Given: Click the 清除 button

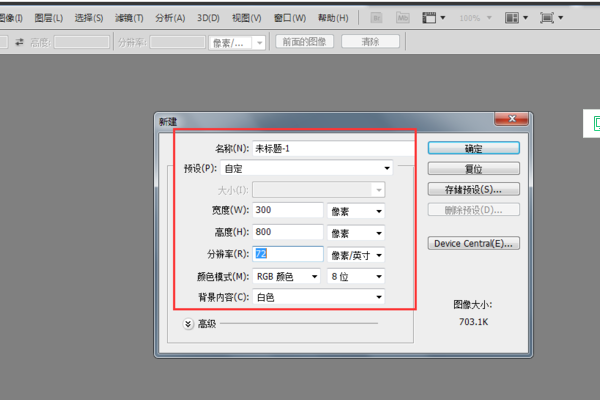Looking at the screenshot, I should pyautogui.click(x=370, y=41).
